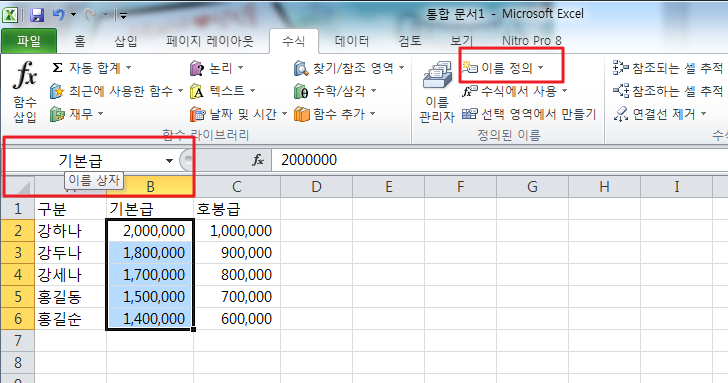Viewport: 728px width, 383px height.
Task: Click cell with value 1,800,000
Action: pos(150,253)
